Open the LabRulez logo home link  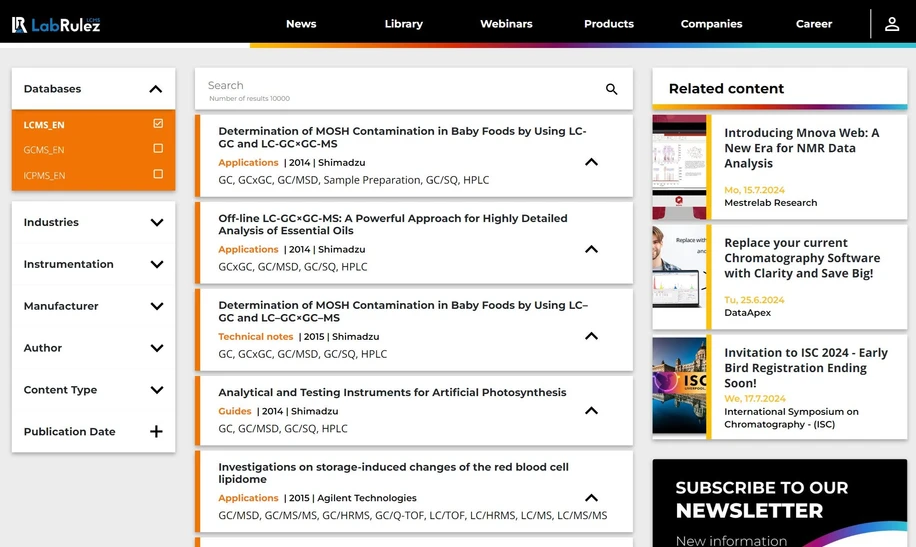point(56,24)
